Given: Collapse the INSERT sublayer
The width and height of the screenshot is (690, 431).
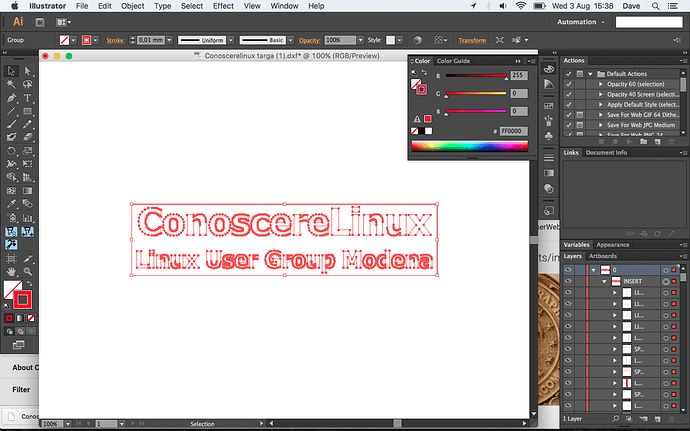Looking at the screenshot, I should 604,281.
